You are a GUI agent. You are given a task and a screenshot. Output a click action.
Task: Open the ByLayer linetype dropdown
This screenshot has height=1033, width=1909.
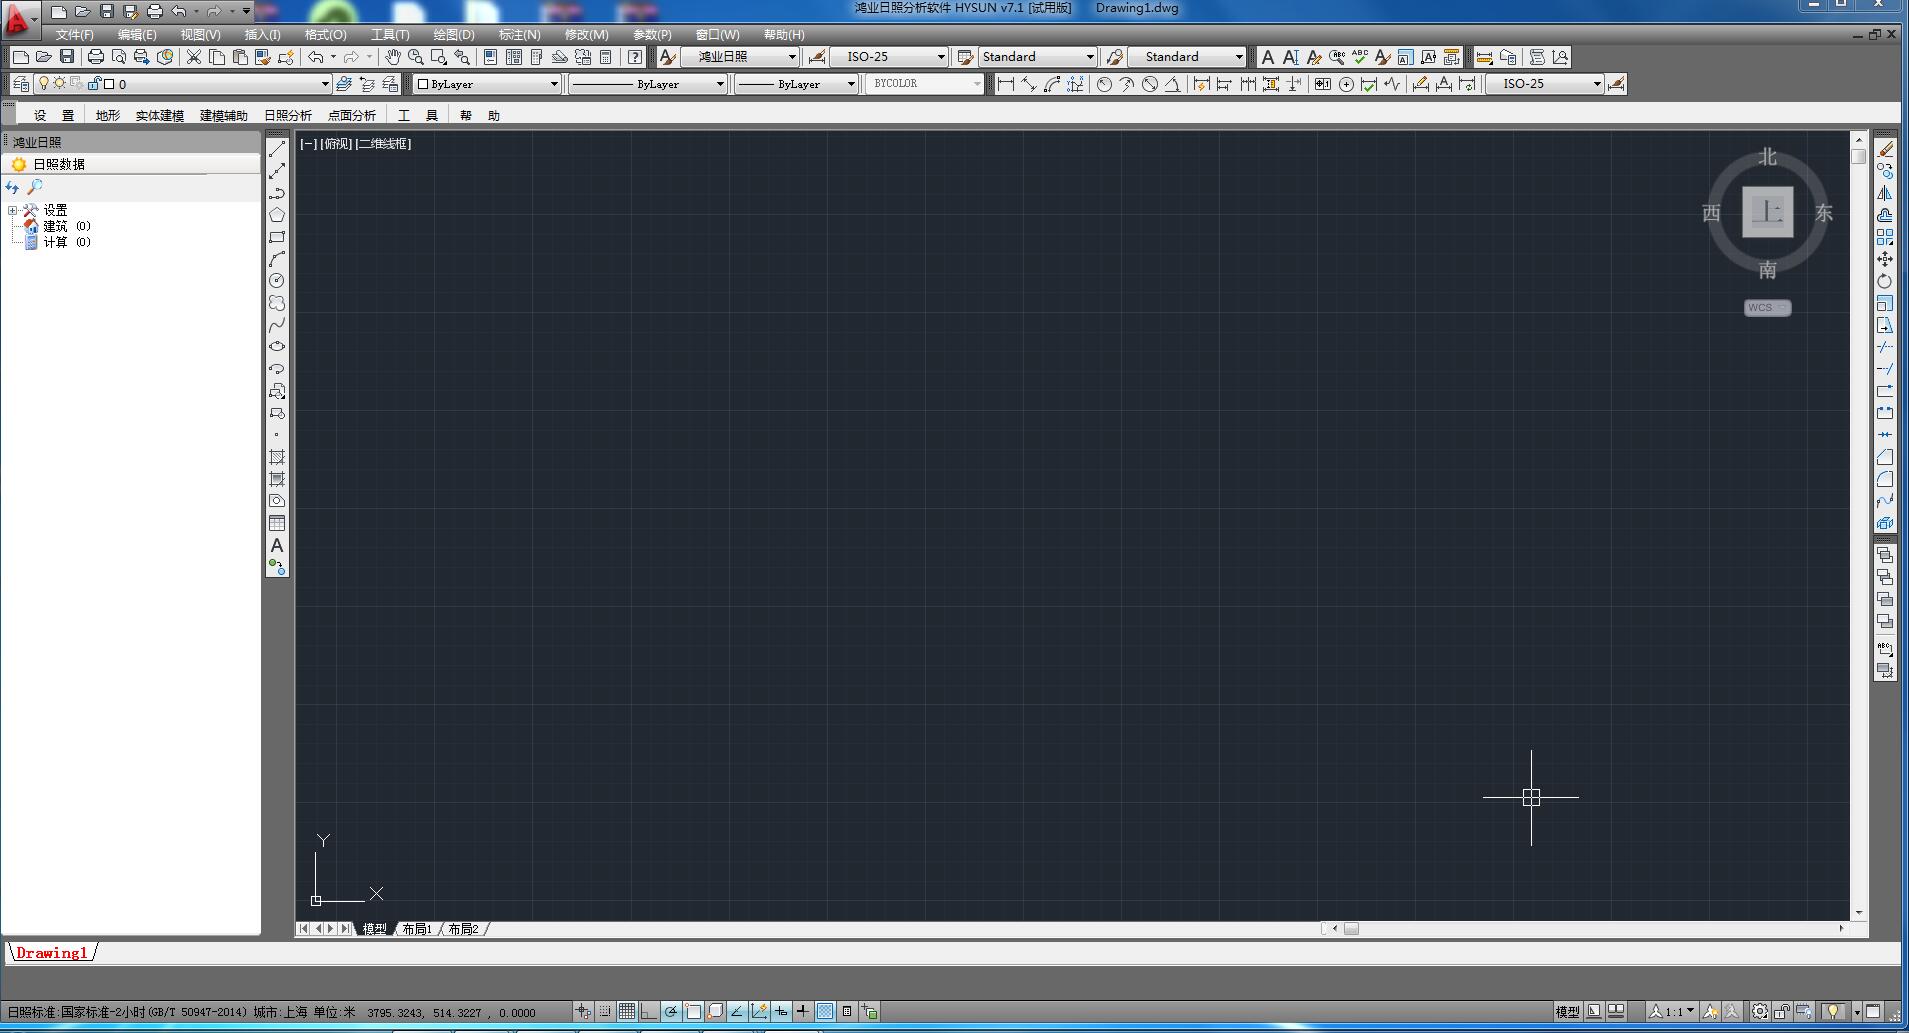[647, 84]
